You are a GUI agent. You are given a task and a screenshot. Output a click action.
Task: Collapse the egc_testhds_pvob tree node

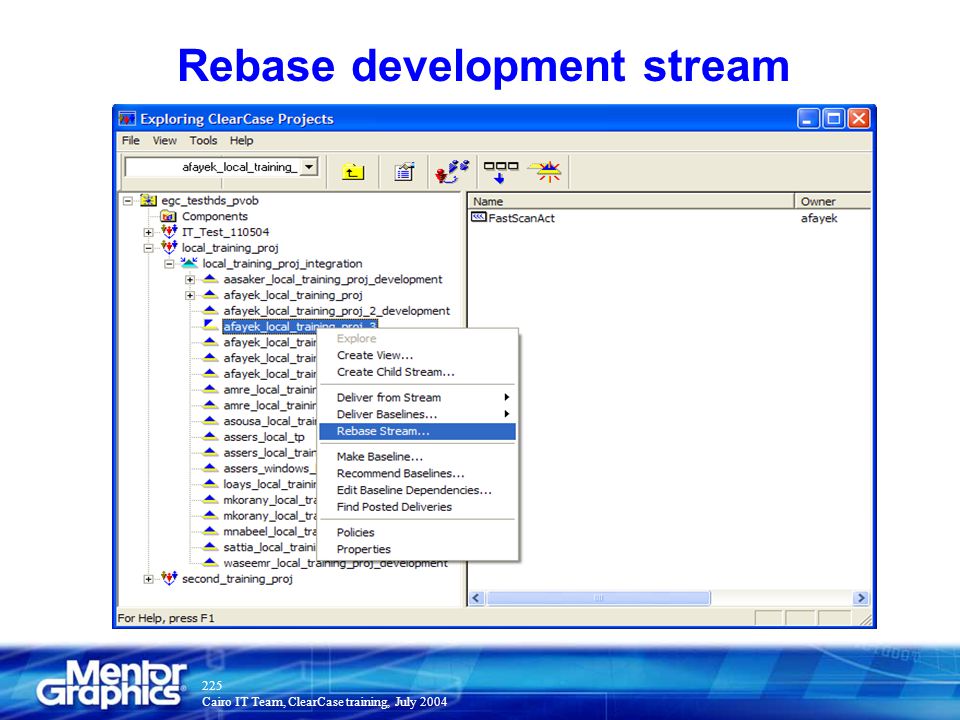(128, 200)
